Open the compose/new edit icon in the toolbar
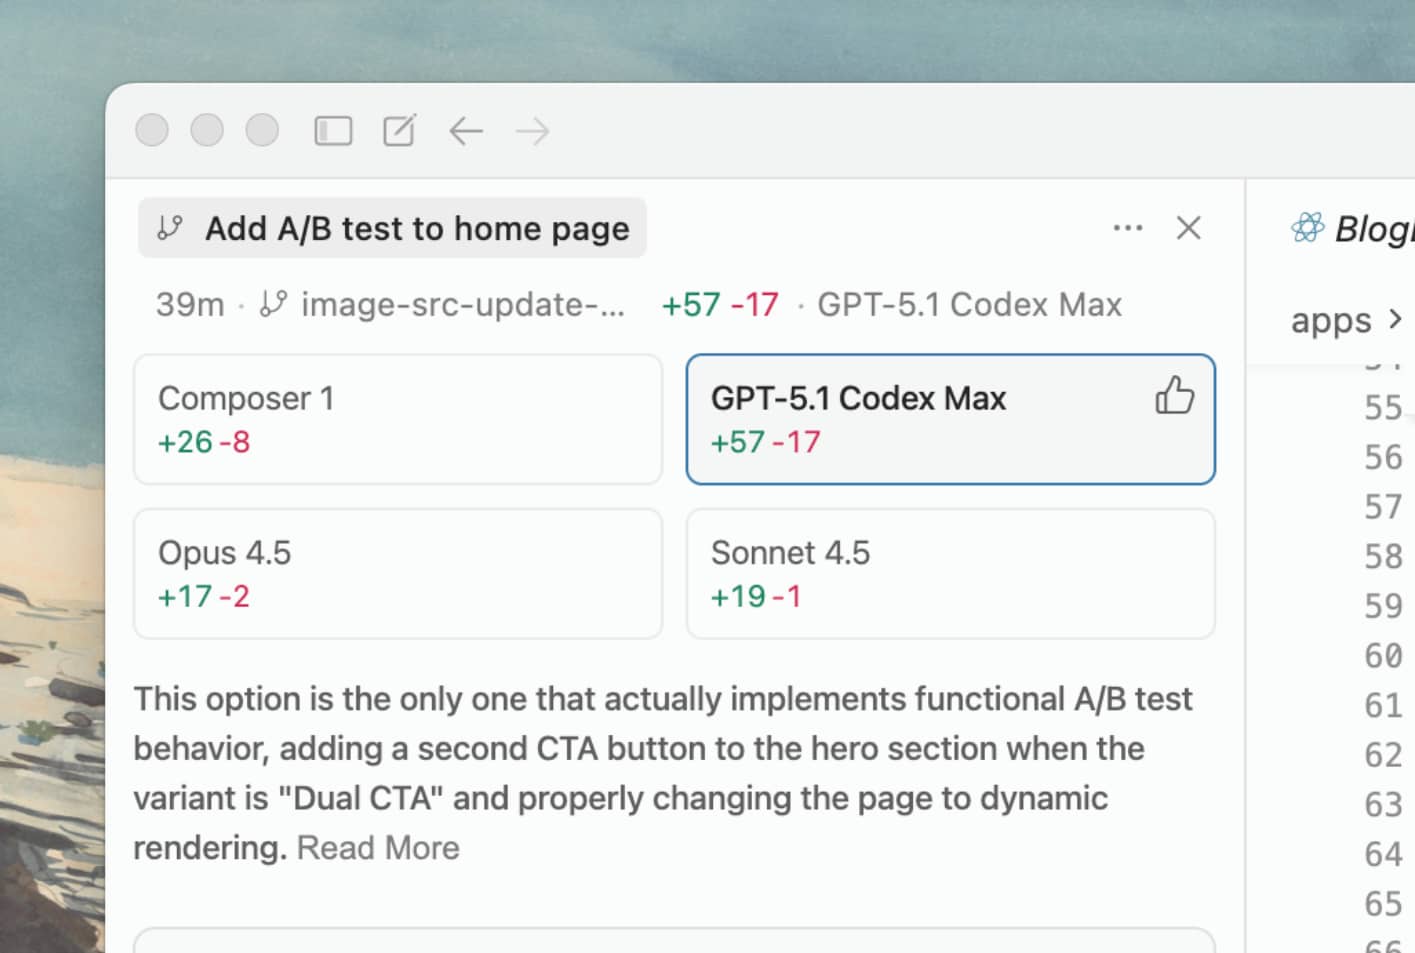 tap(398, 130)
